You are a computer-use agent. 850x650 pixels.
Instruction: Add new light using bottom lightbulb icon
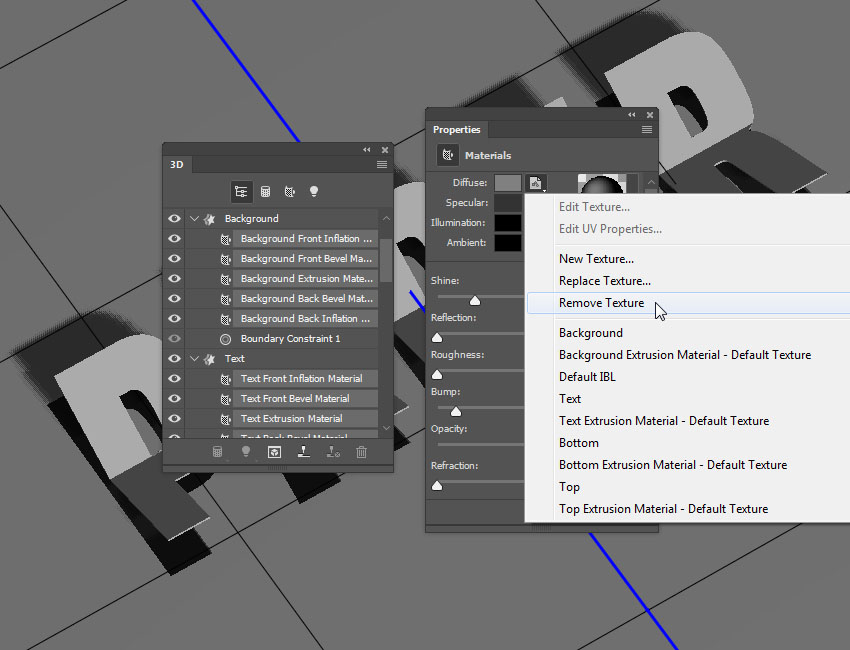point(246,452)
